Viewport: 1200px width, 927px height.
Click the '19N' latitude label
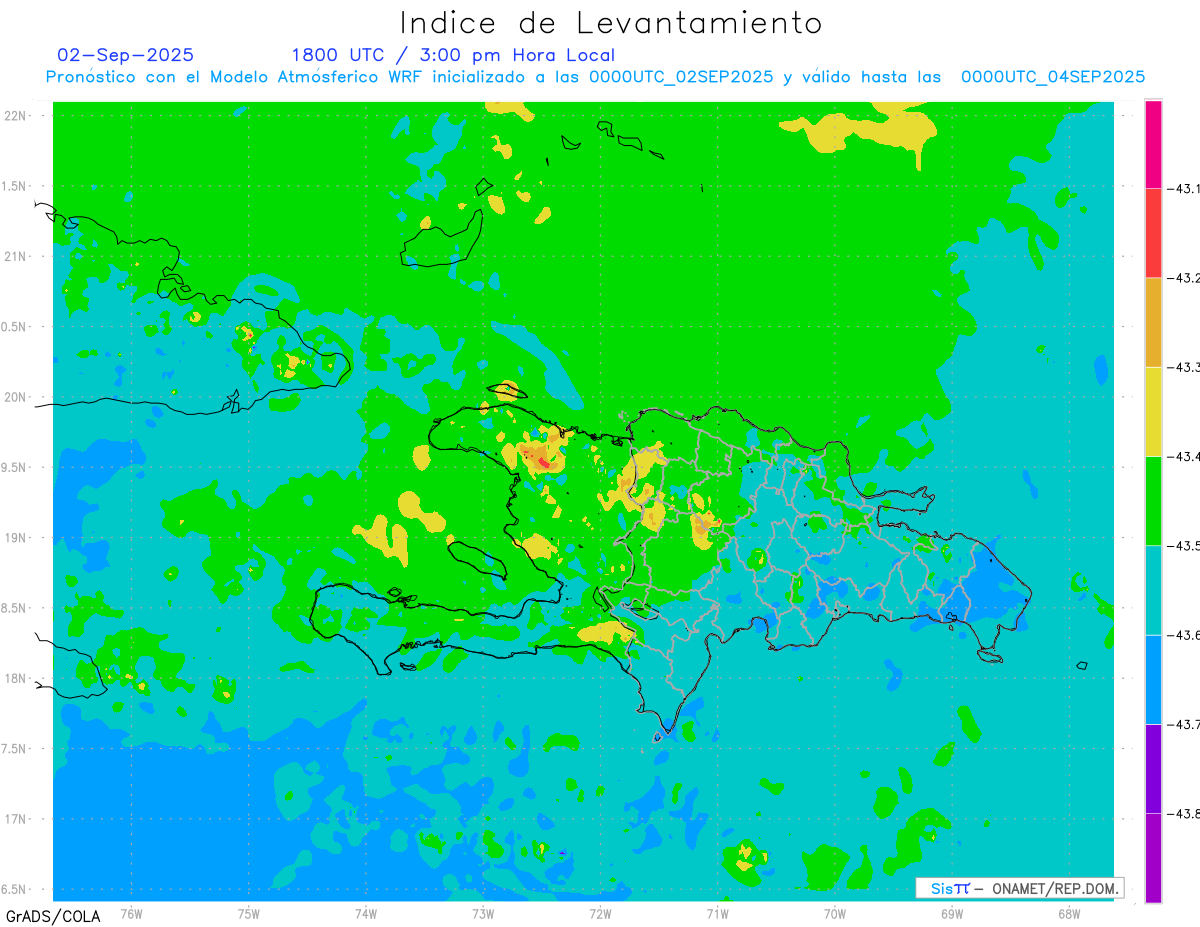point(16,538)
